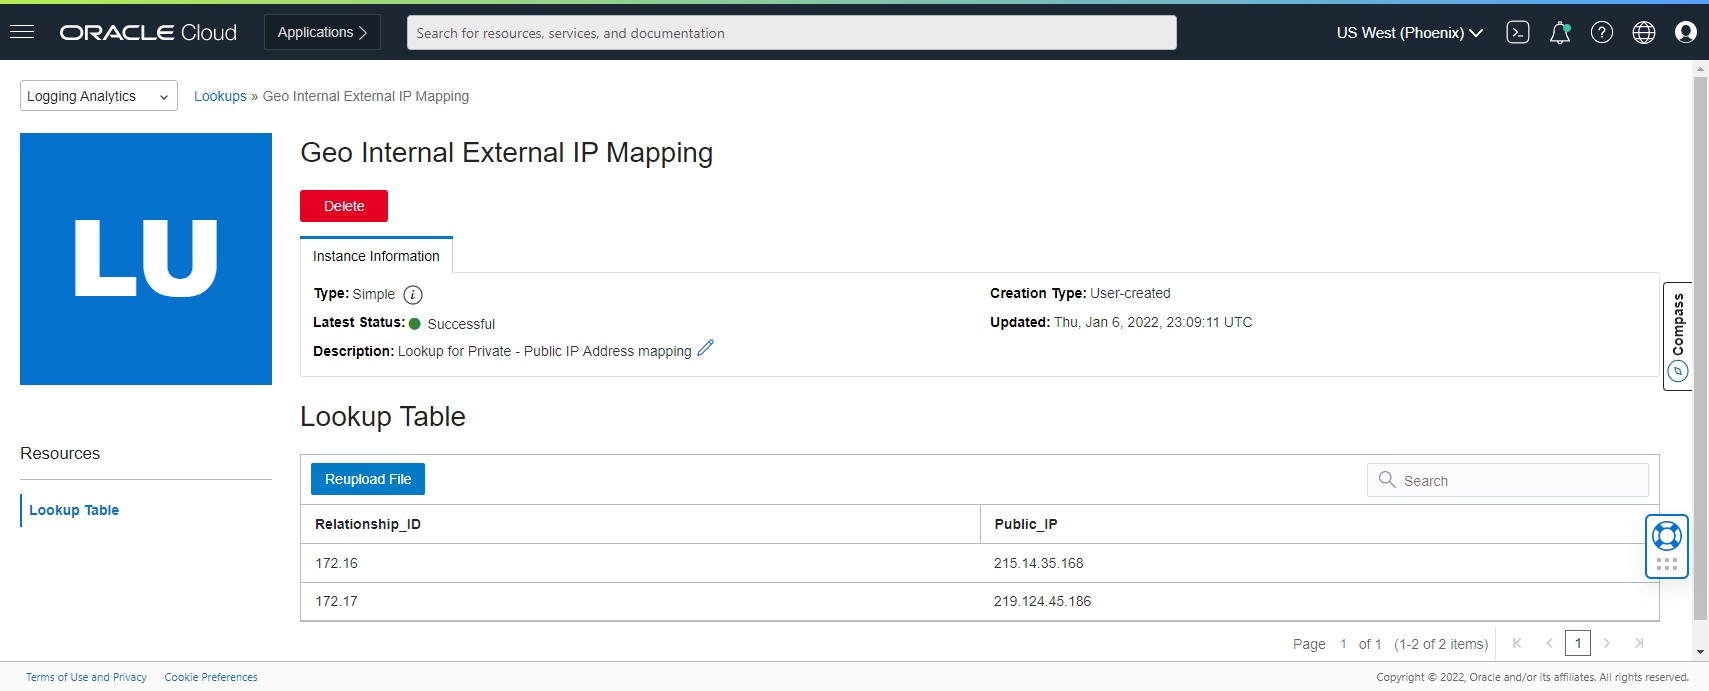Launch Cloud Shell from the header
Viewport: 1709px width, 691px height.
(x=1517, y=32)
